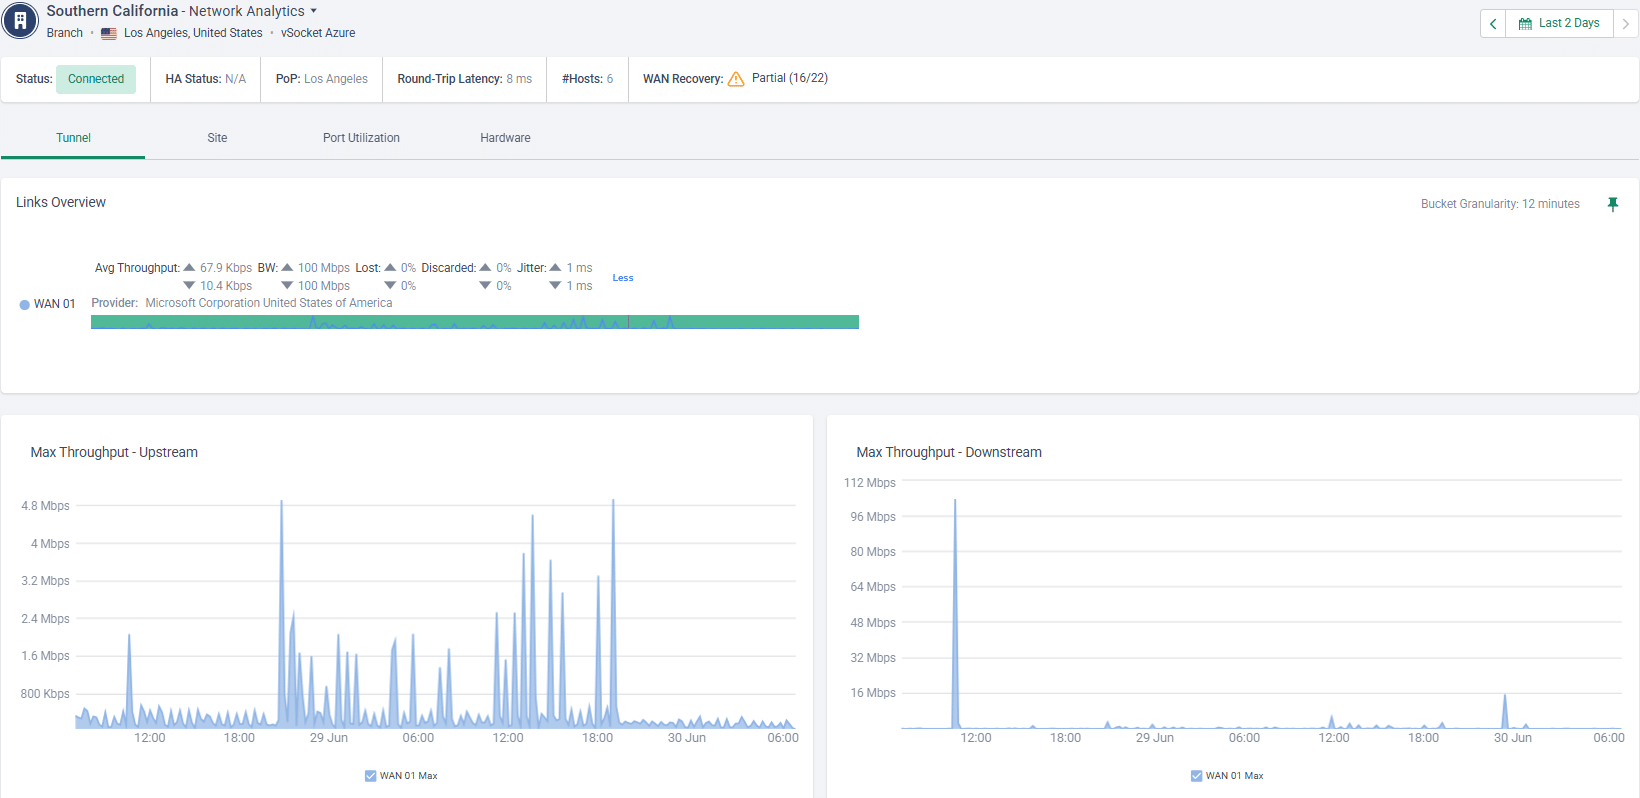1640x798 pixels.
Task: Click the Discarded downstream triangle icon
Action: (x=485, y=286)
